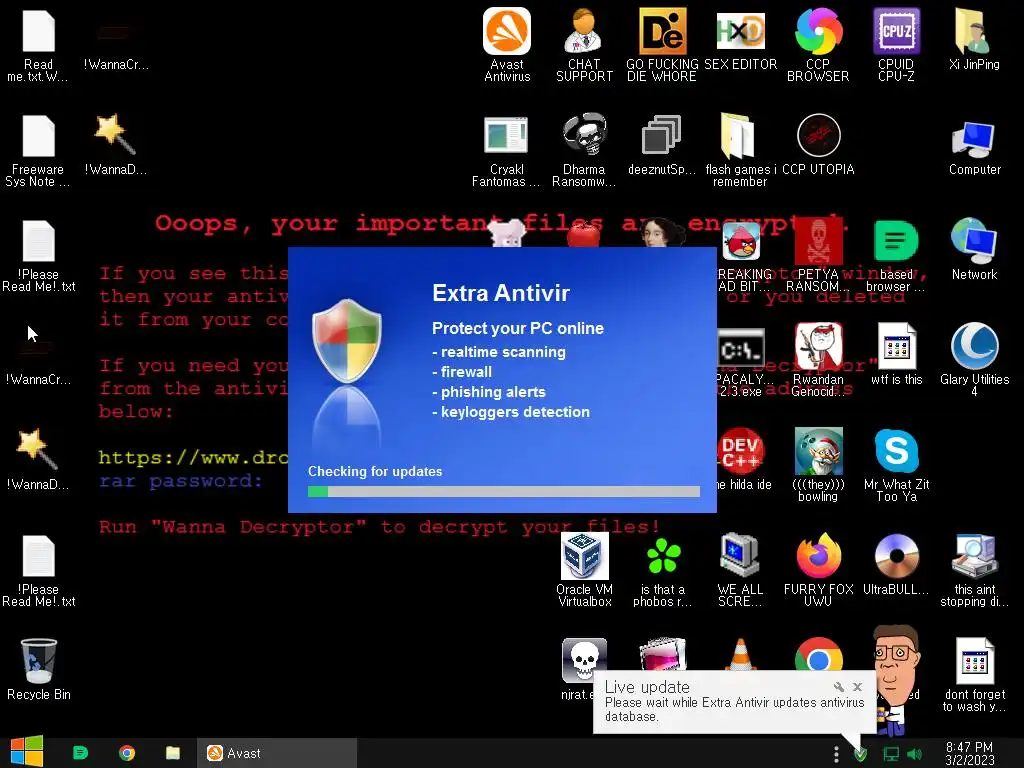Open the Recycle Bin
This screenshot has width=1024, height=768.
[x=39, y=669]
